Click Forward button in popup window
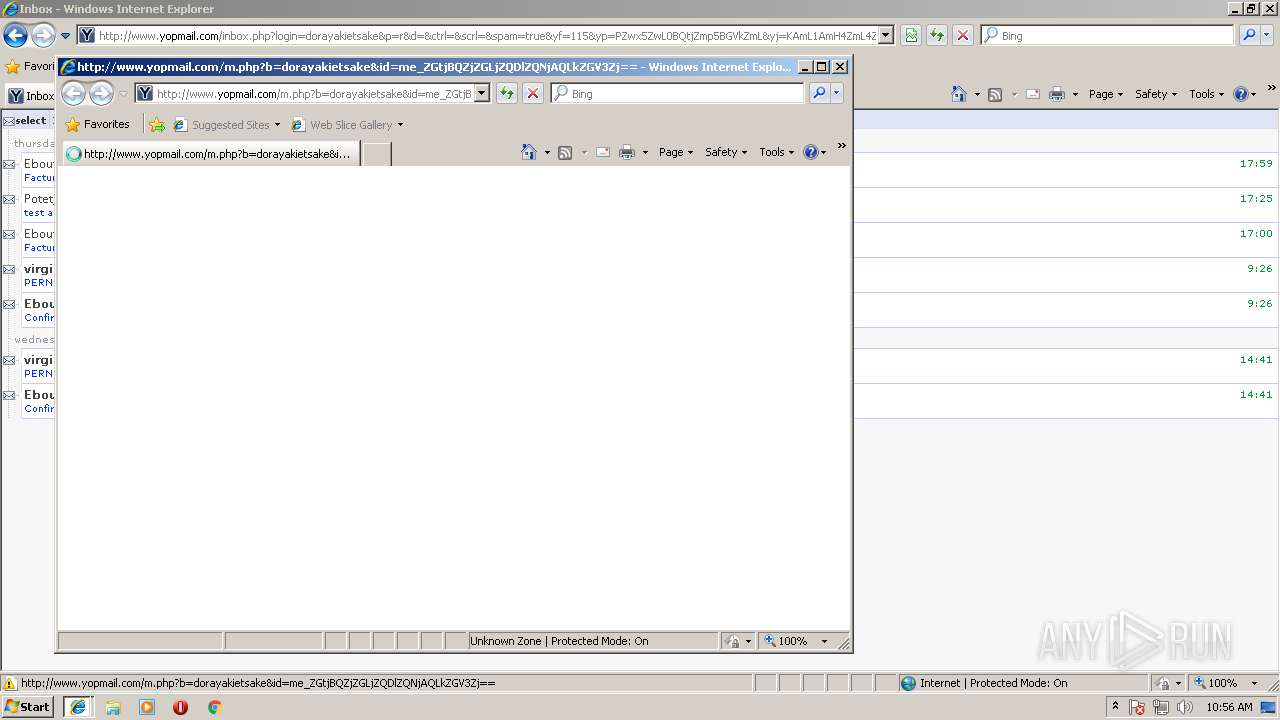 click(101, 94)
